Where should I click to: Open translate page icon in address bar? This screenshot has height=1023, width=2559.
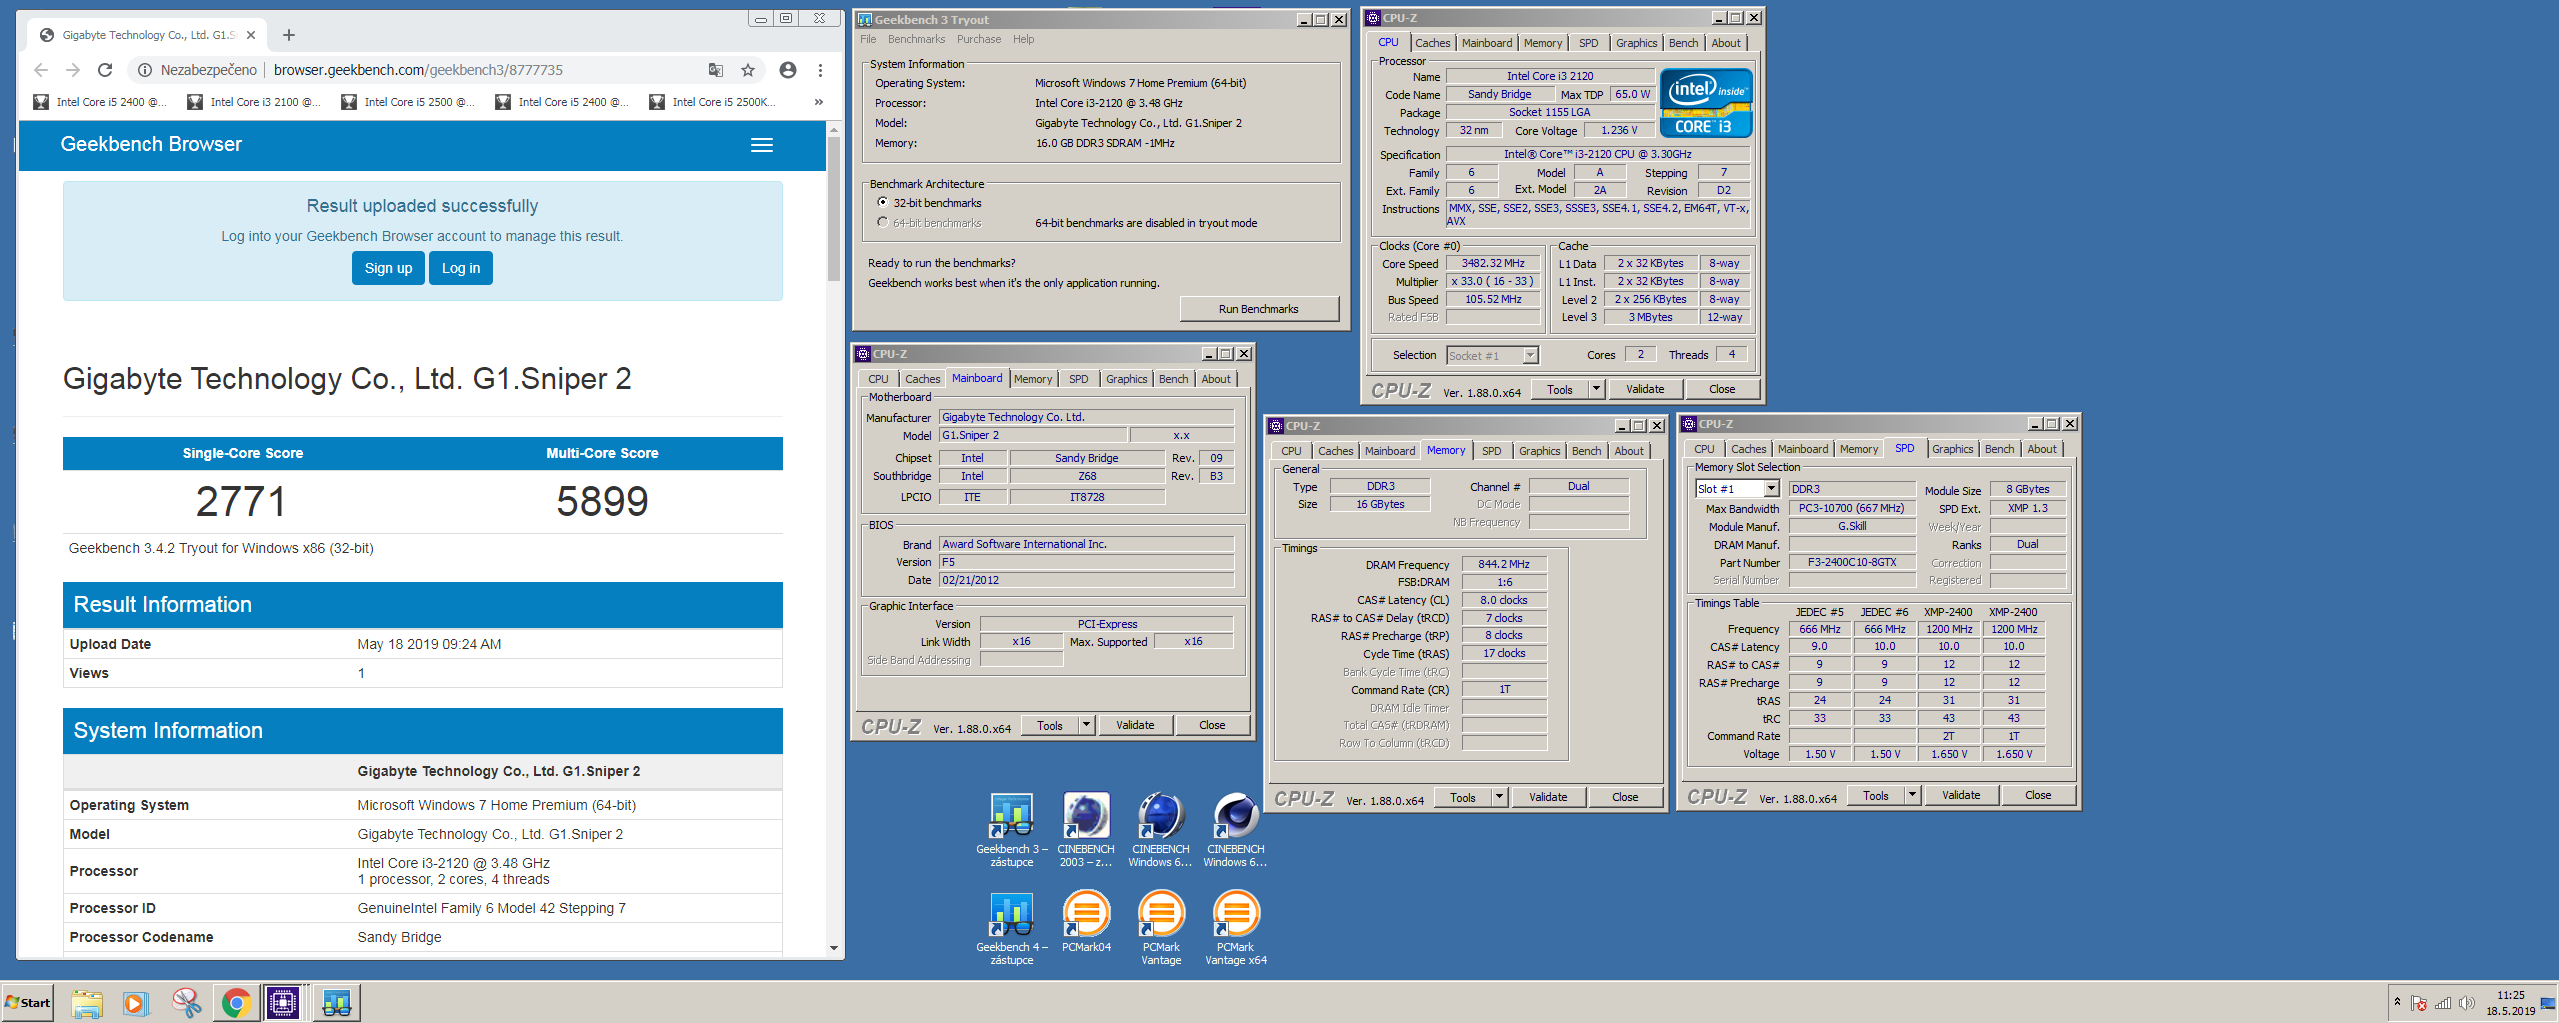[716, 70]
